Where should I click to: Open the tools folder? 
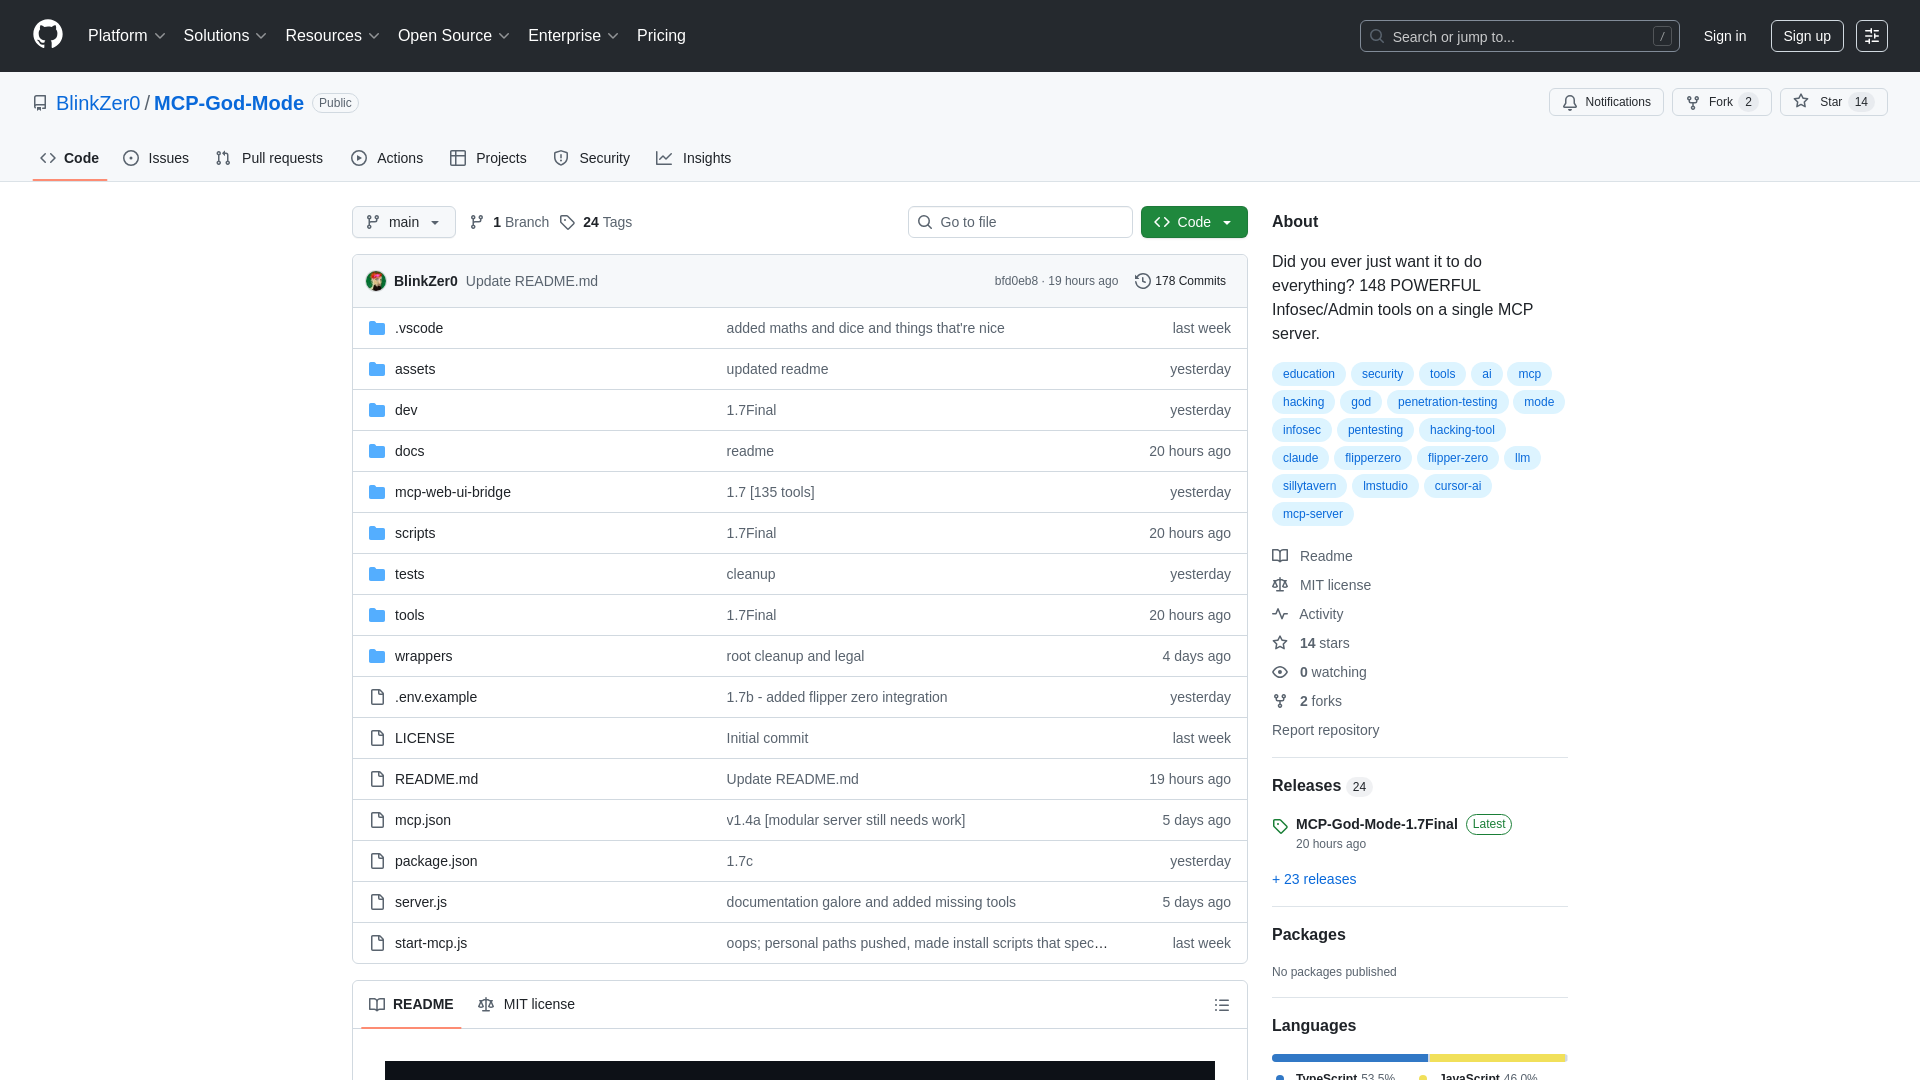pyautogui.click(x=409, y=615)
